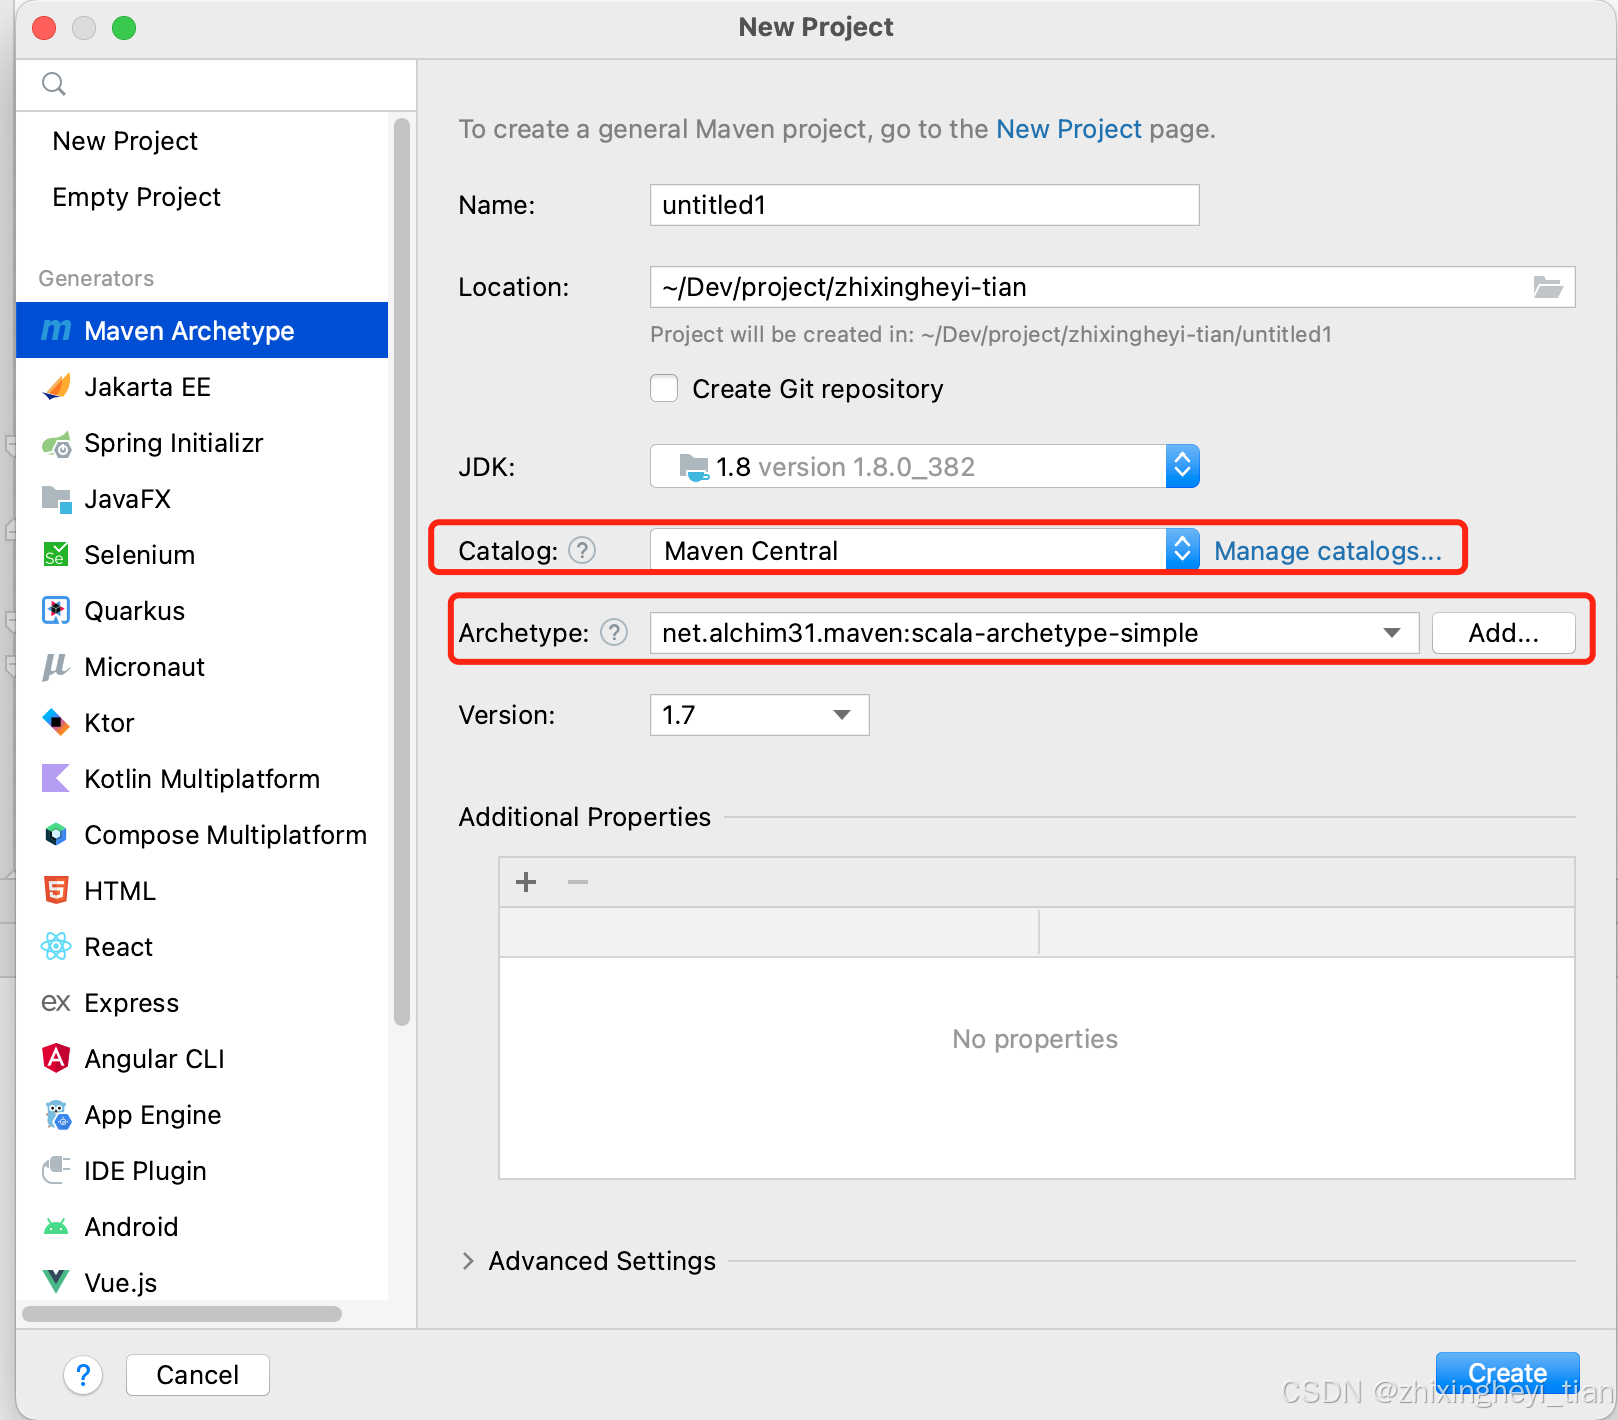Image resolution: width=1618 pixels, height=1420 pixels.
Task: Select IDE Plugin generator
Action: [x=202, y=1171]
